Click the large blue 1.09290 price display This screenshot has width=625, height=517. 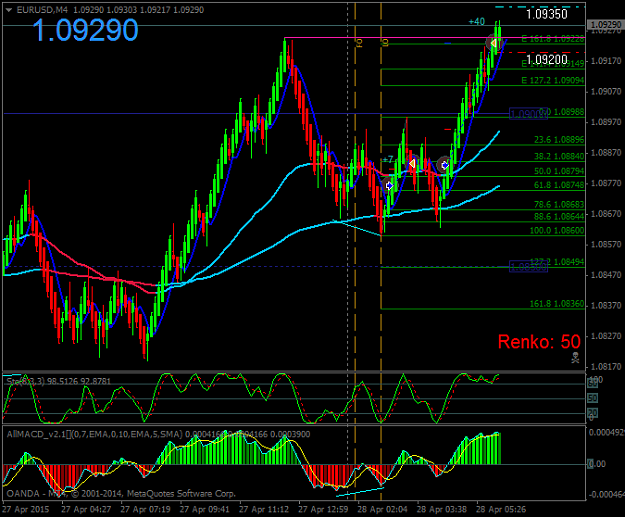(x=85, y=30)
